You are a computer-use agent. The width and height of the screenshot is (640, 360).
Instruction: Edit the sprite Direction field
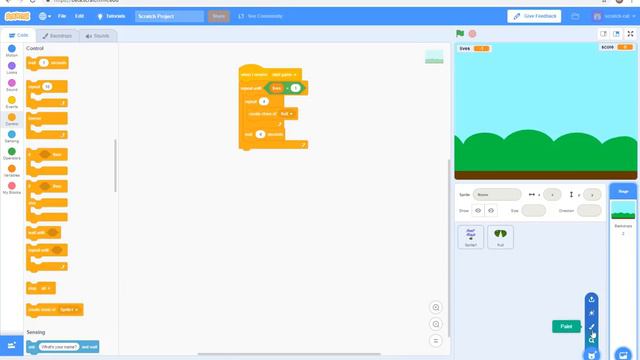(589, 211)
